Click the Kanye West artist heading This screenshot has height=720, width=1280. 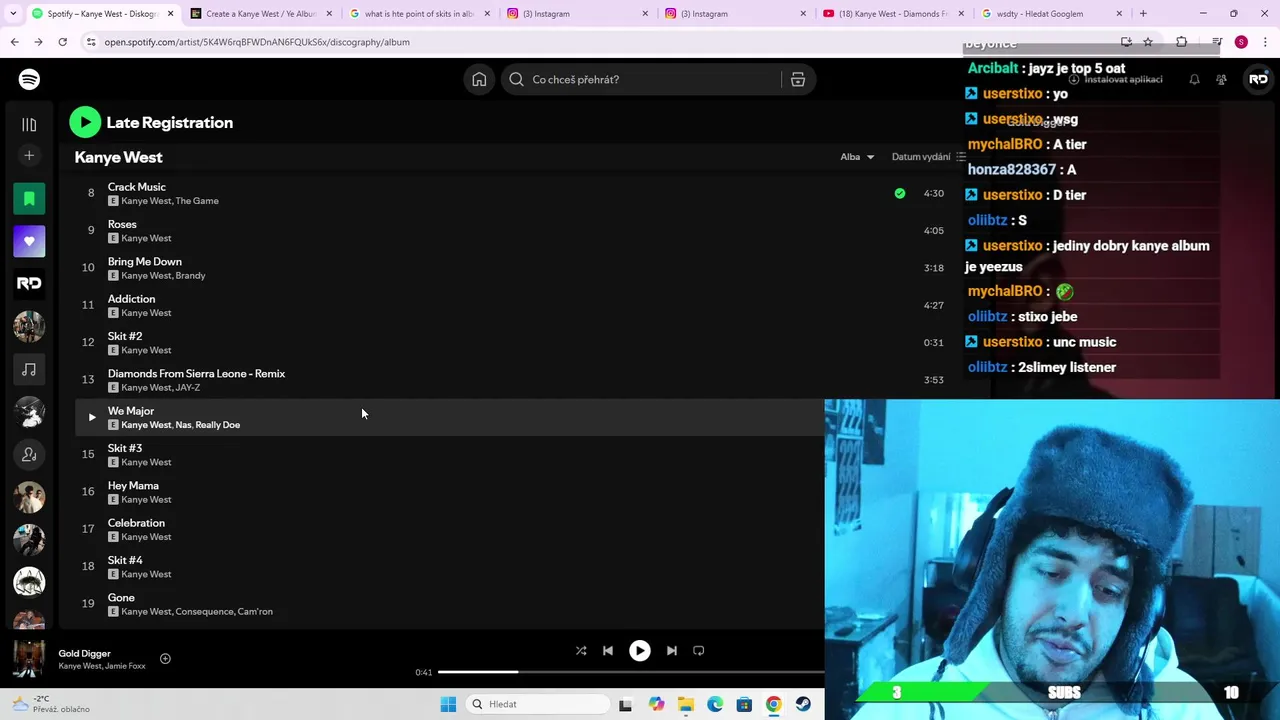118,157
